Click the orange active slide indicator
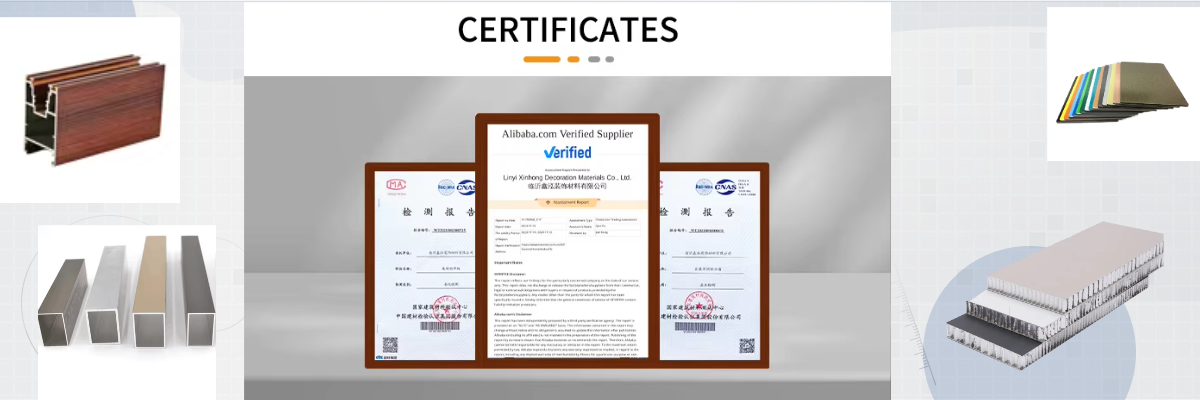The image size is (1200, 400). coord(541,59)
